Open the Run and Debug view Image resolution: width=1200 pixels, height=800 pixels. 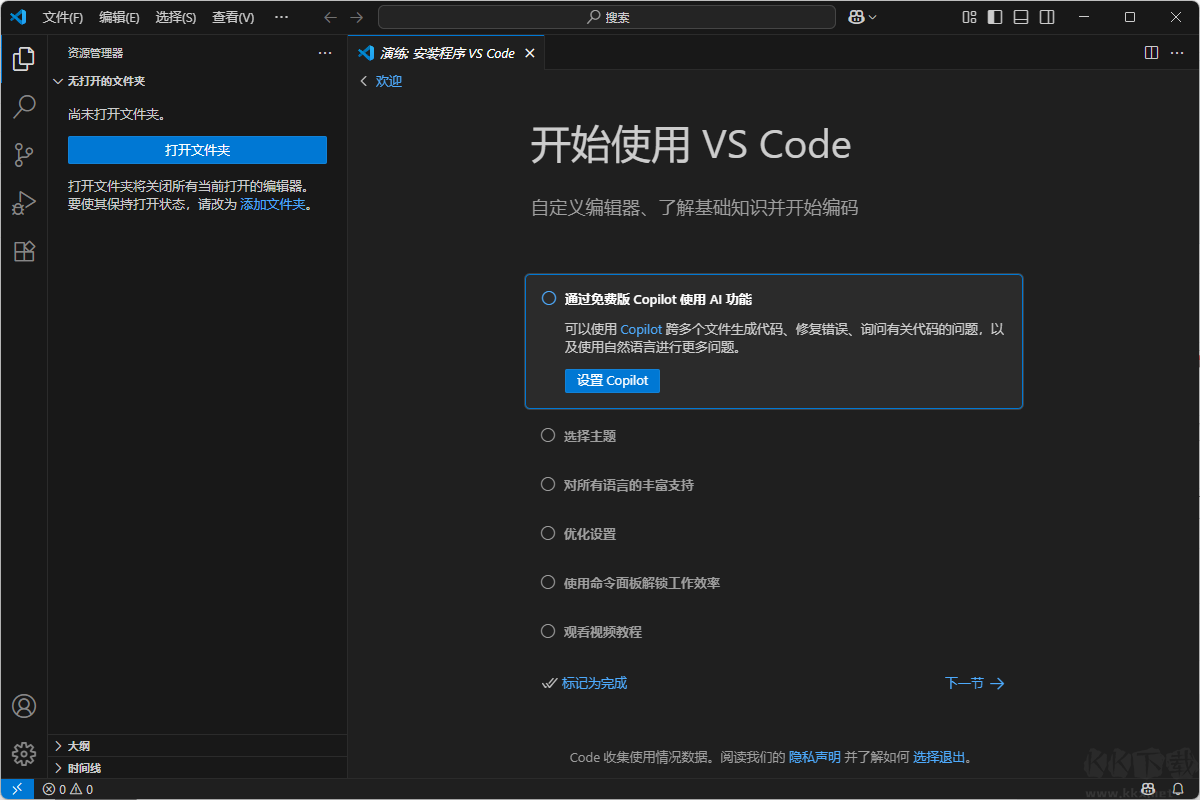(x=23, y=202)
